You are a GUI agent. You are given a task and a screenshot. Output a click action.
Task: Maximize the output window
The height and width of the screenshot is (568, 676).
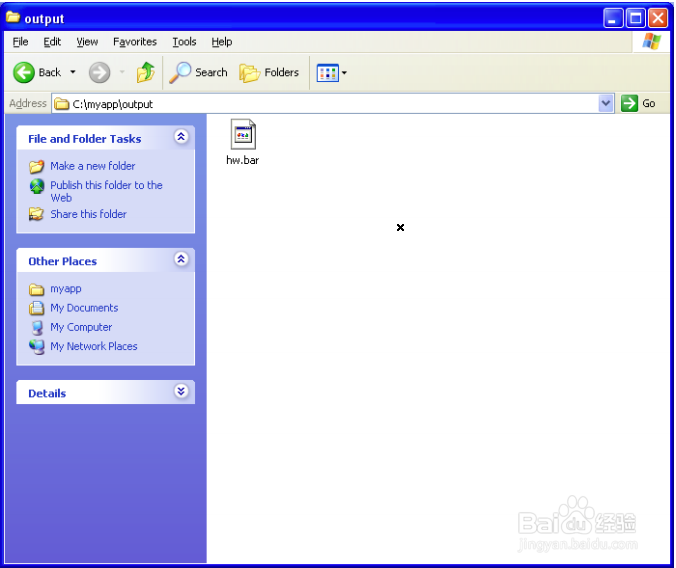(x=635, y=18)
